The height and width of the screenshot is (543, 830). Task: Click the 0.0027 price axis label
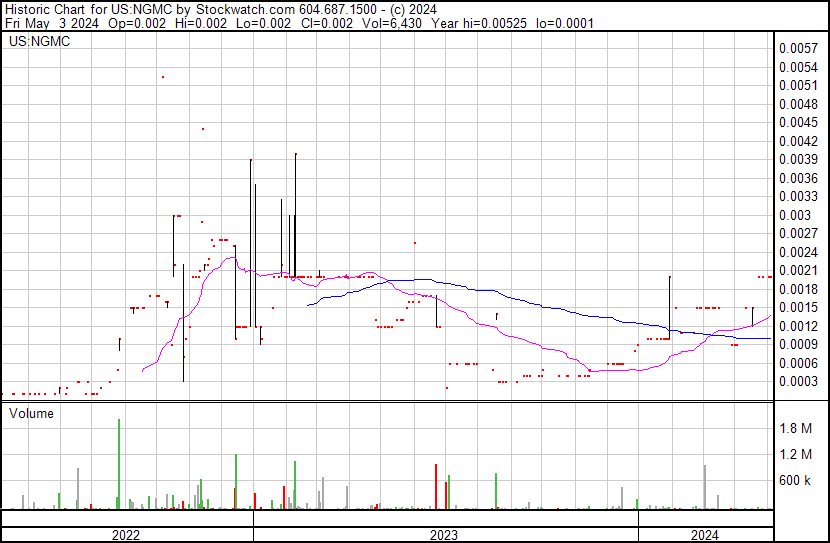(x=798, y=233)
